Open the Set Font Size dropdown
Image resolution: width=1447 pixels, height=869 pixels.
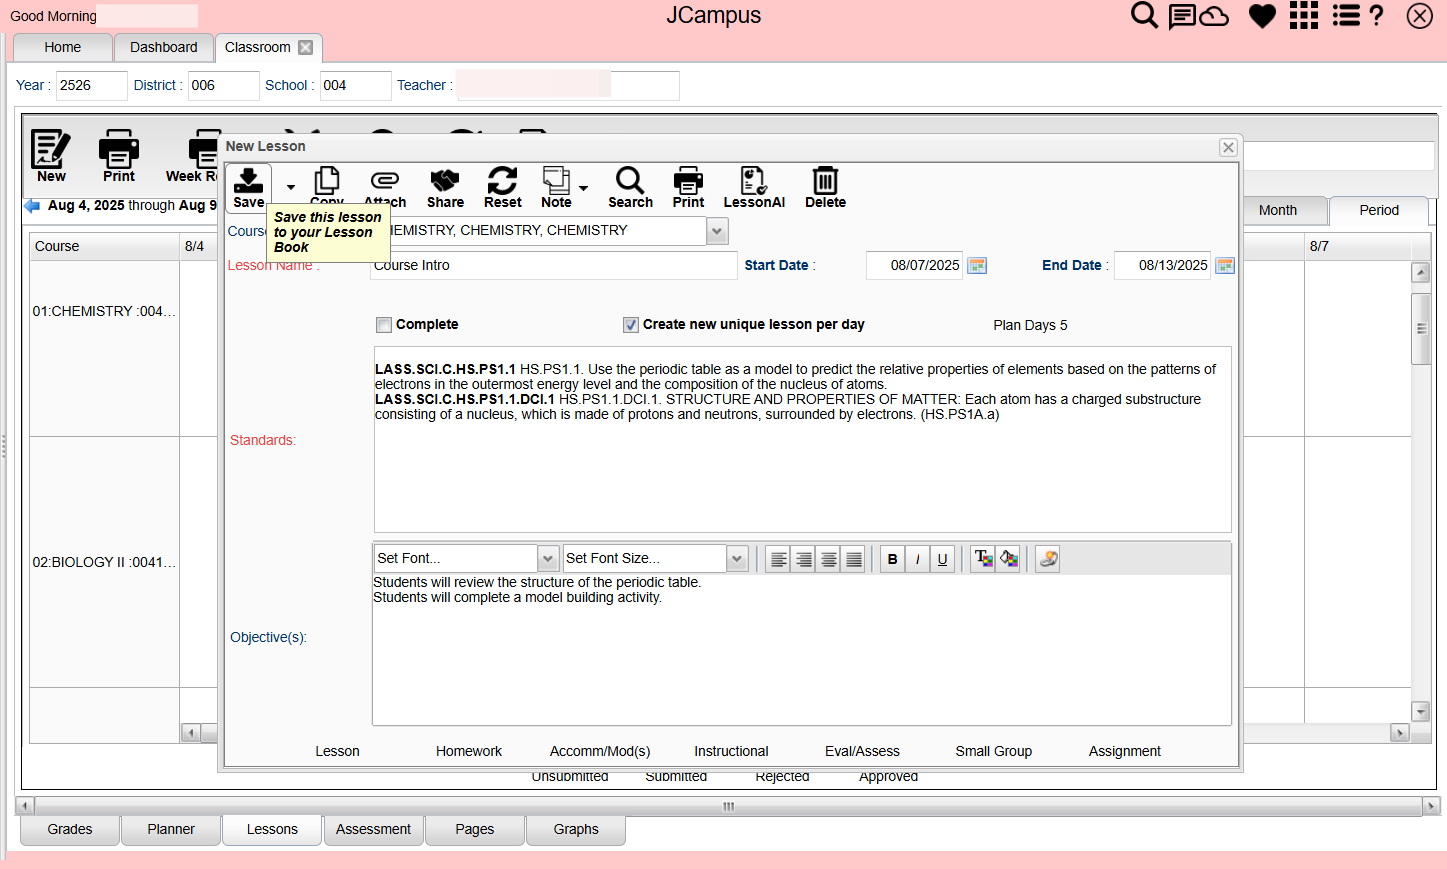click(x=737, y=558)
